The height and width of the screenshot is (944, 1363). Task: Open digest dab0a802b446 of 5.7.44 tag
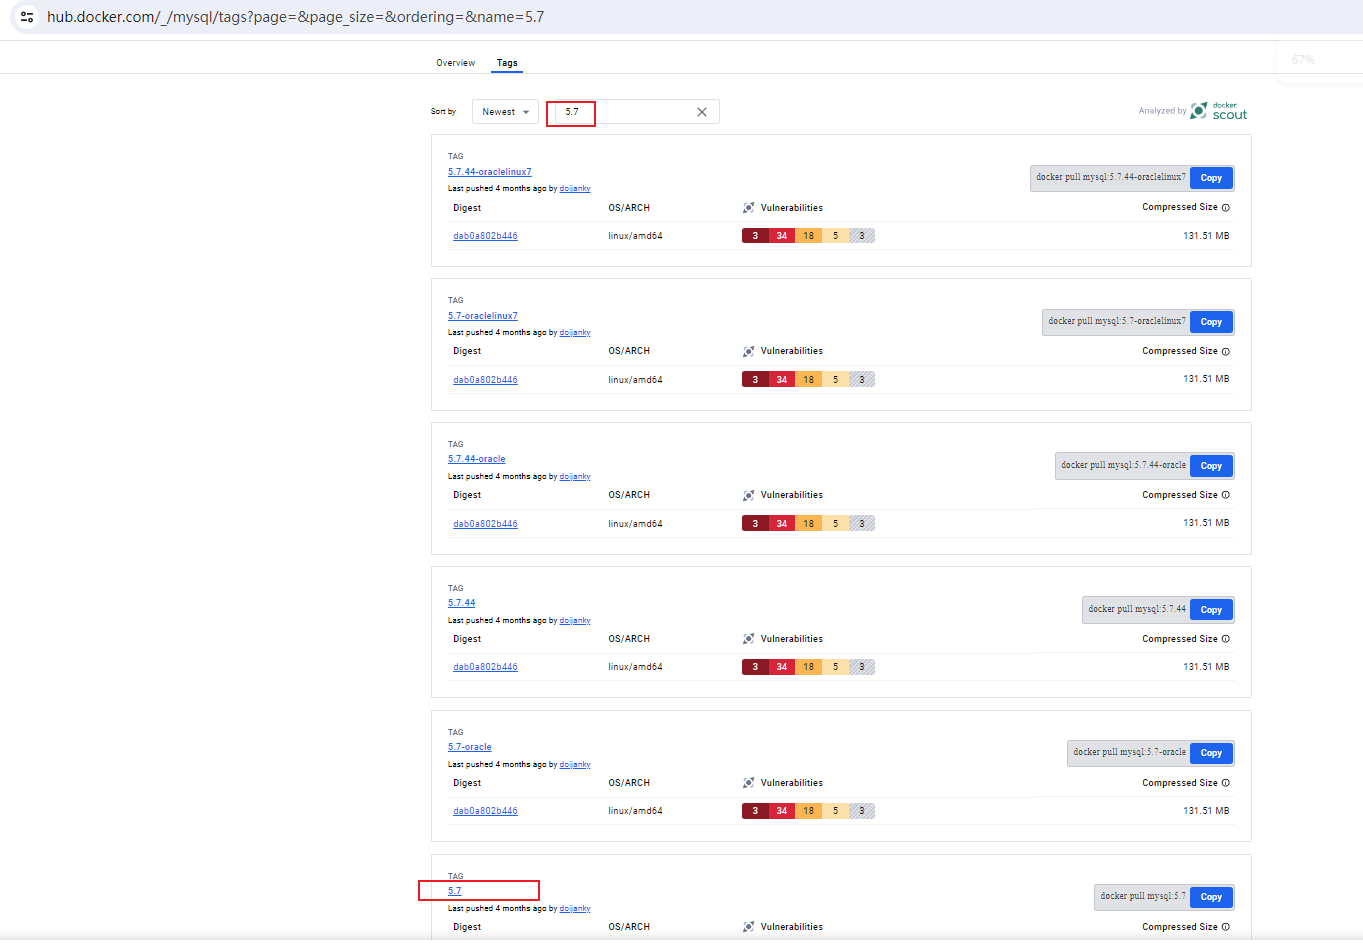tap(485, 667)
